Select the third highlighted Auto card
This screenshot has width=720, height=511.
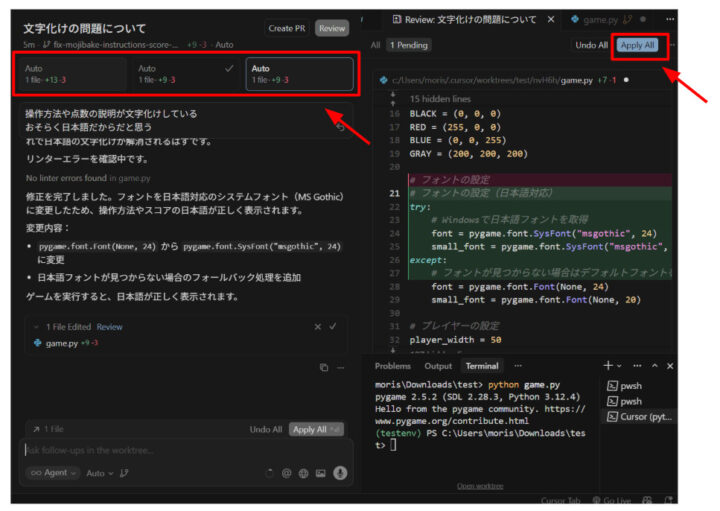(x=301, y=74)
